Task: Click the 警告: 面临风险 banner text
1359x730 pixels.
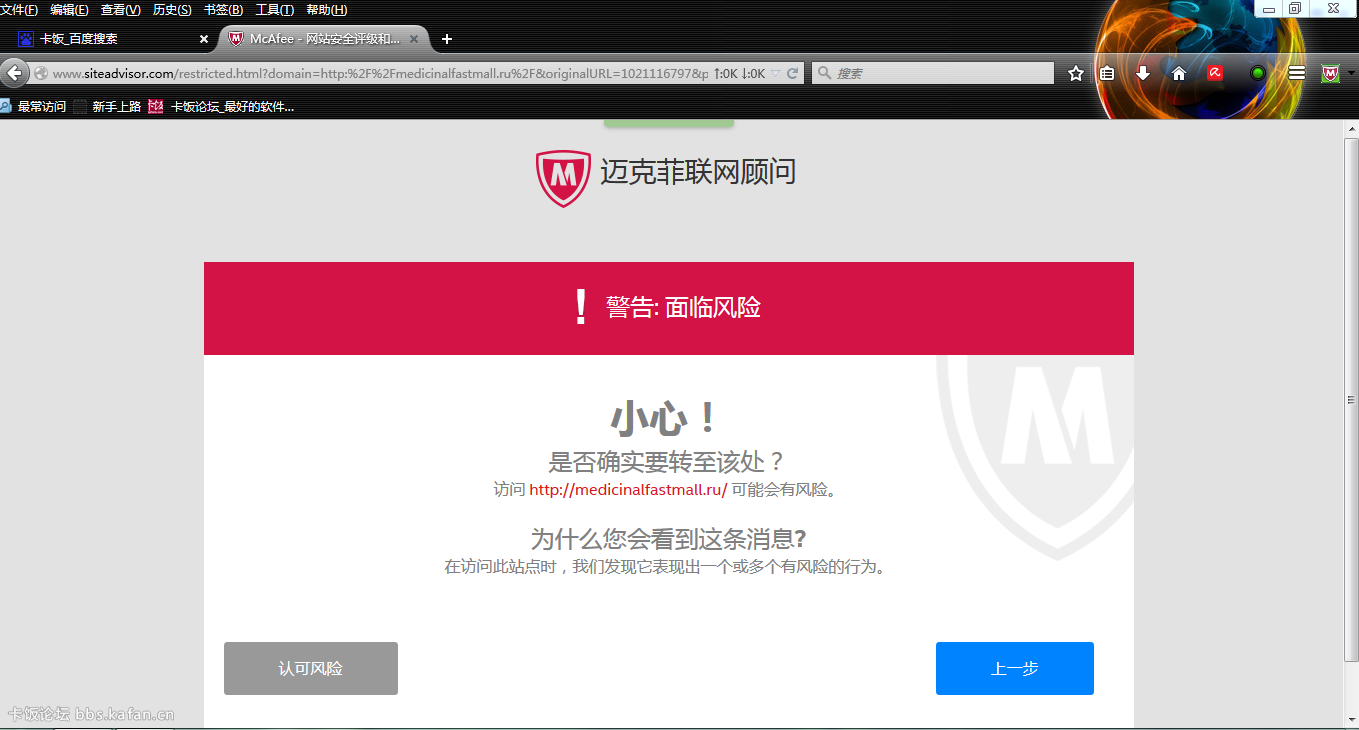Action: click(684, 307)
